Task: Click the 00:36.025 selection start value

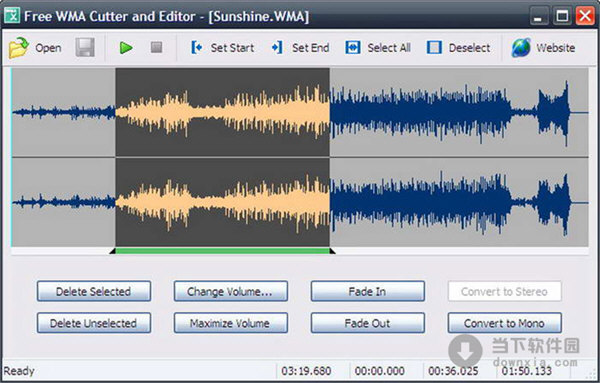Action: pyautogui.click(x=453, y=371)
